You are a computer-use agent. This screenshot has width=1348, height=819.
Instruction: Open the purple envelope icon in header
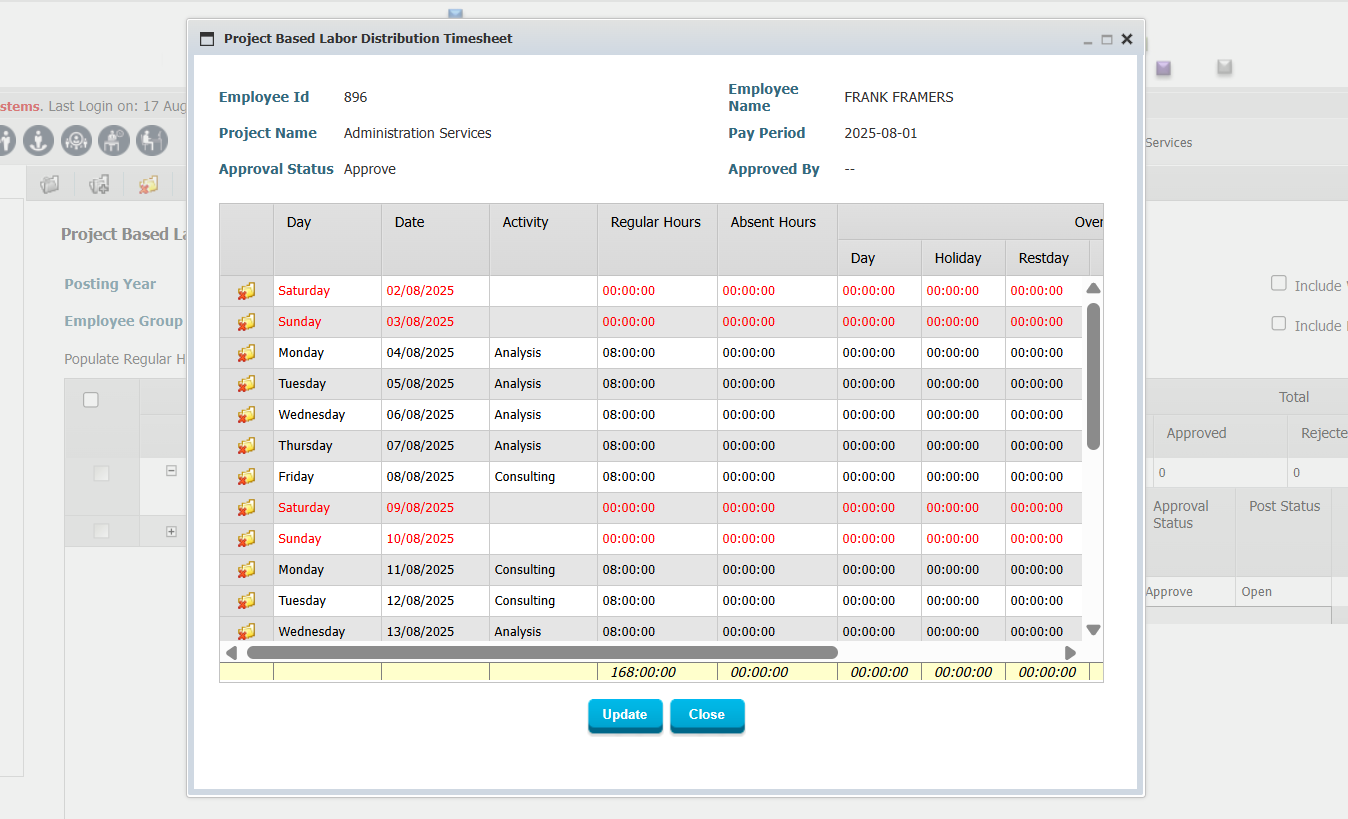click(x=1163, y=68)
